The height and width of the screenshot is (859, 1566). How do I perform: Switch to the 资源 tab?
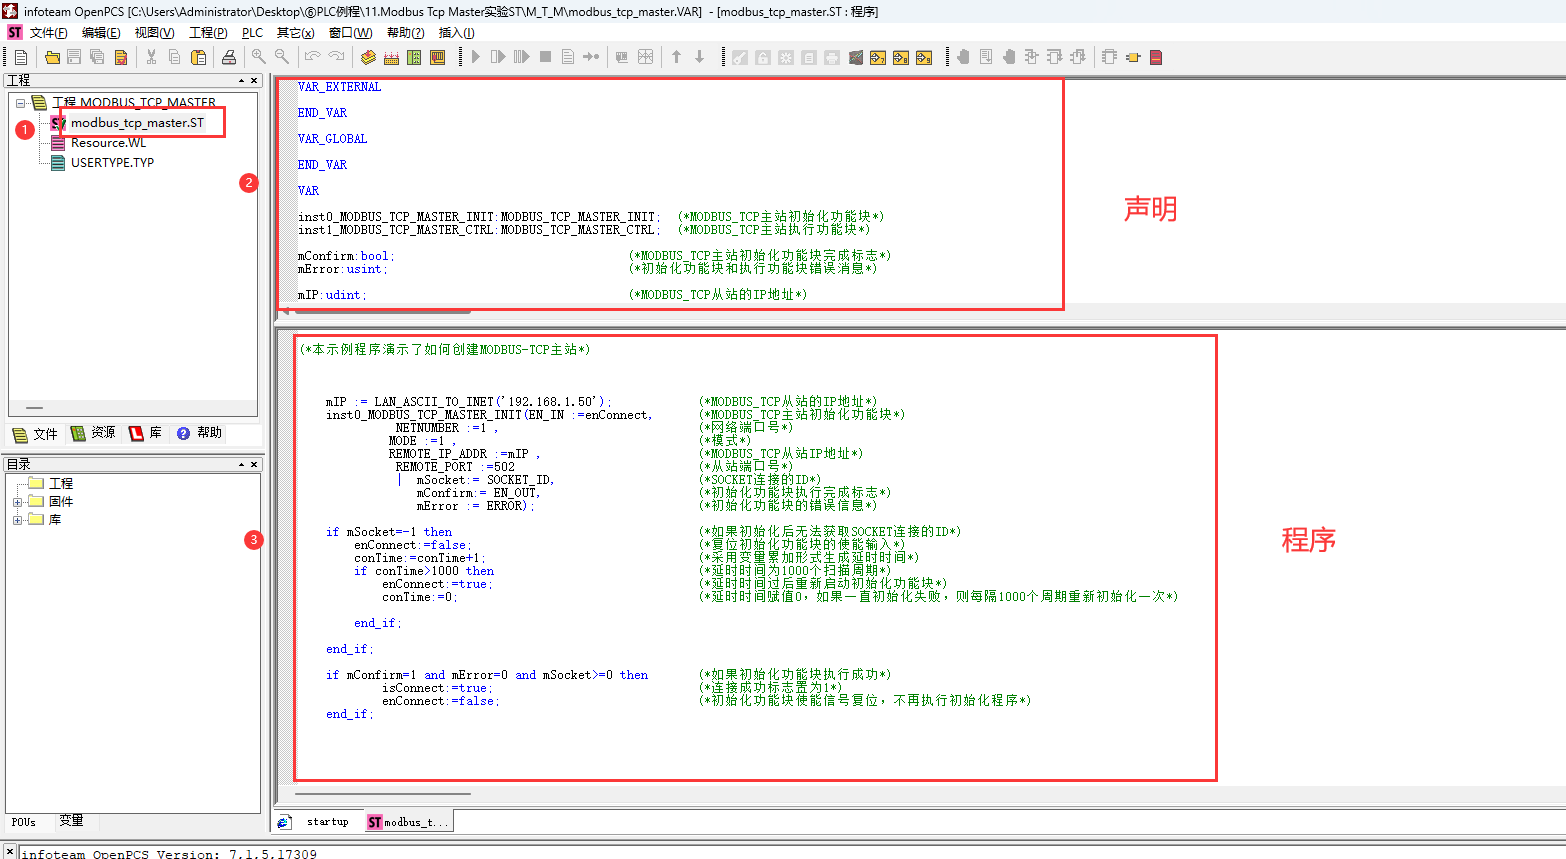pos(93,433)
